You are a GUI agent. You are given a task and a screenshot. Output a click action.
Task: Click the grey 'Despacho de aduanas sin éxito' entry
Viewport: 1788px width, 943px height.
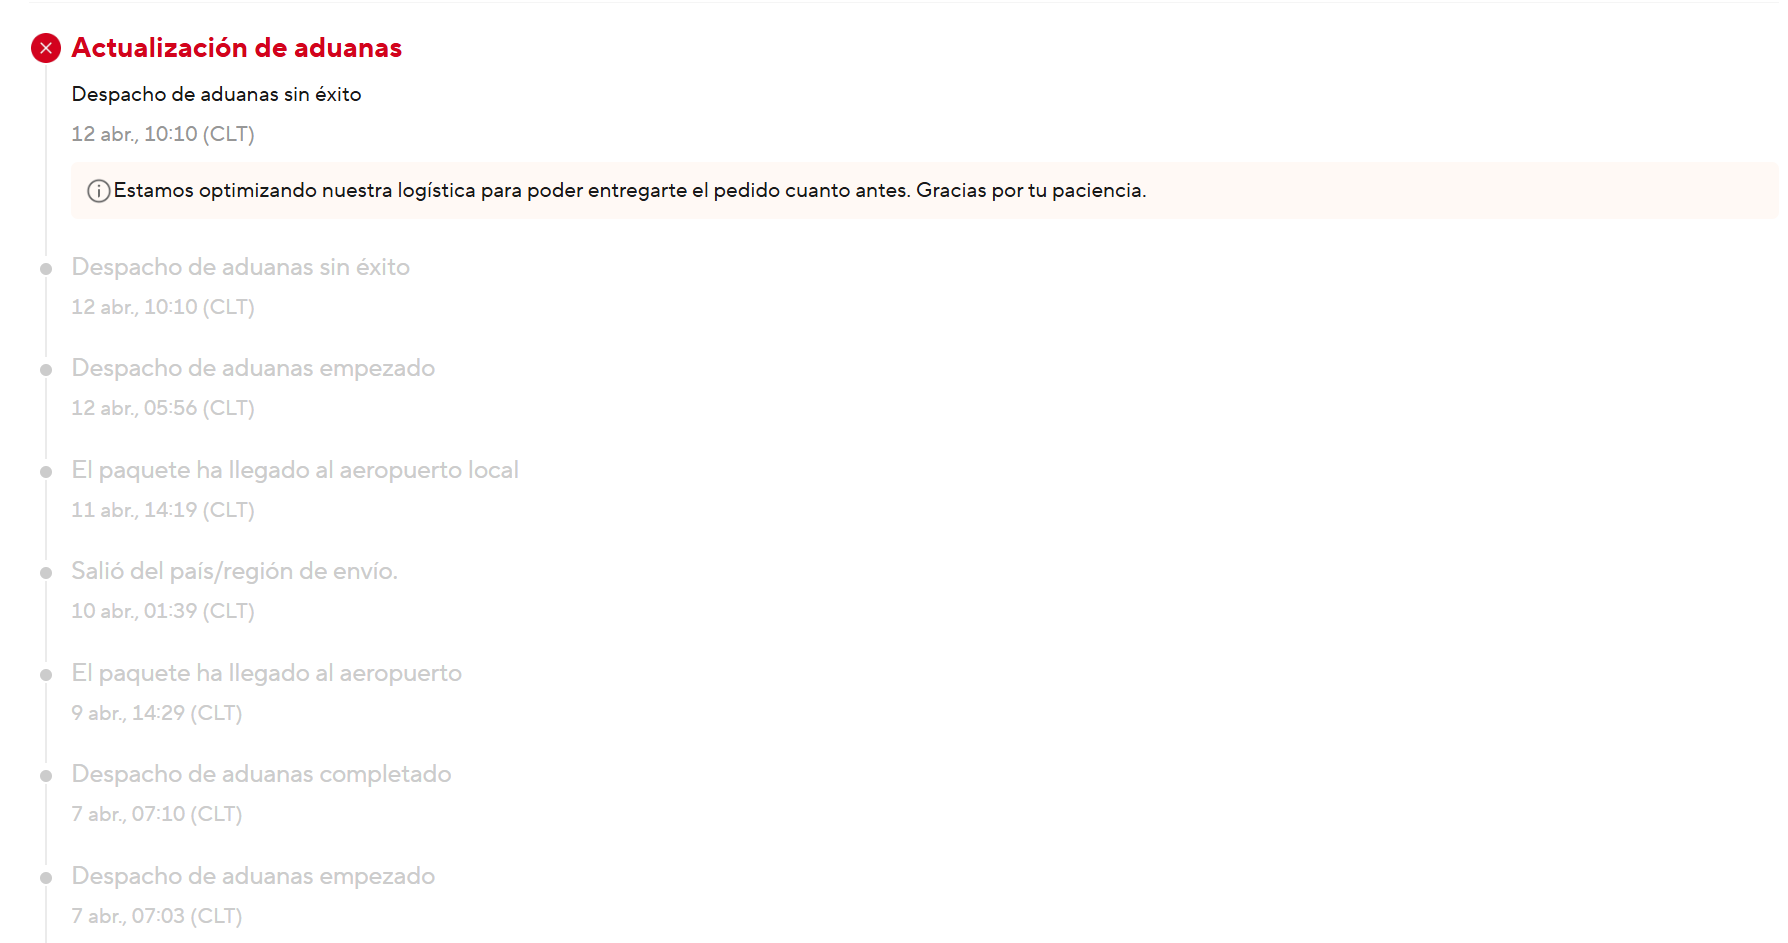click(x=241, y=267)
